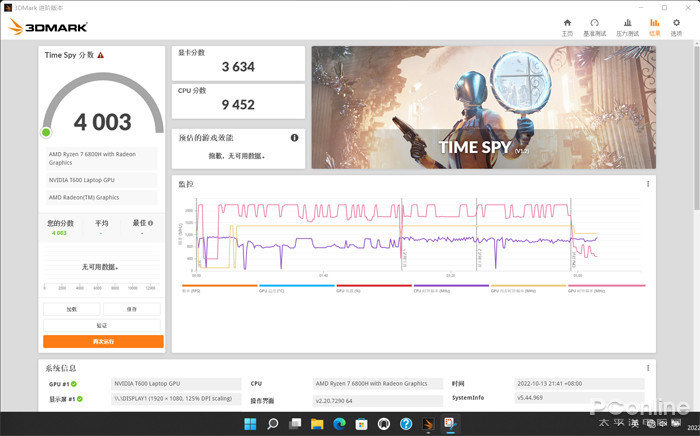This screenshot has width=700, height=436.
Task: Toggle the purple CPU clock frequency legend
Action: click(x=451, y=286)
